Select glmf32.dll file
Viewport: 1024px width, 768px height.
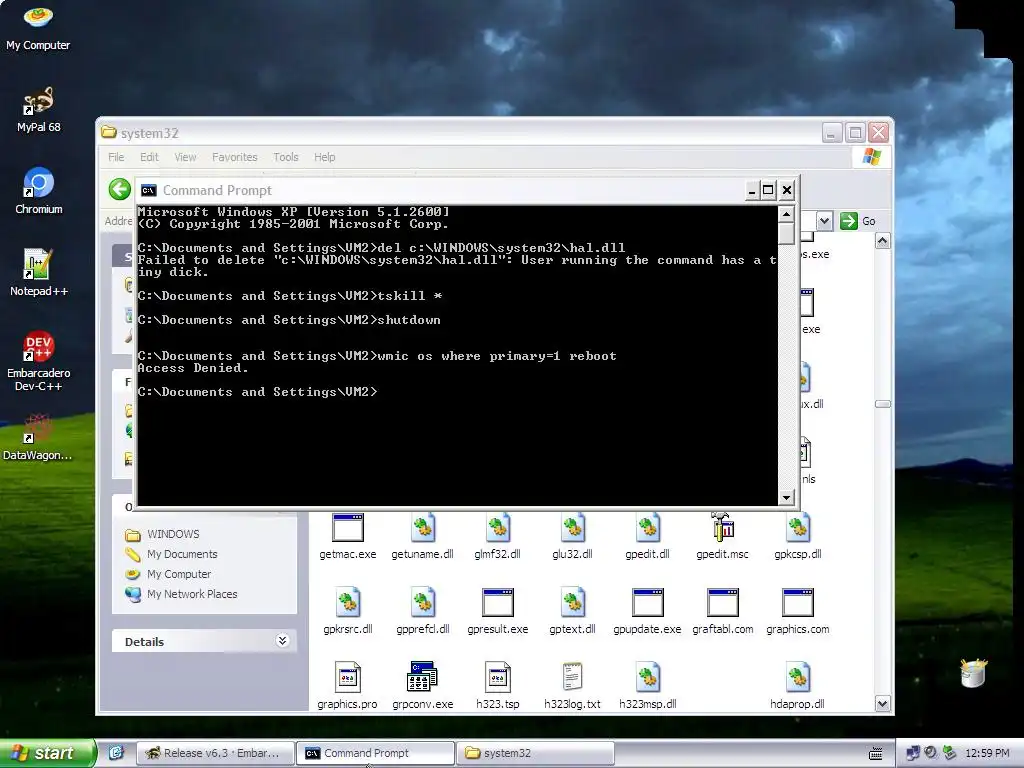tap(498, 537)
